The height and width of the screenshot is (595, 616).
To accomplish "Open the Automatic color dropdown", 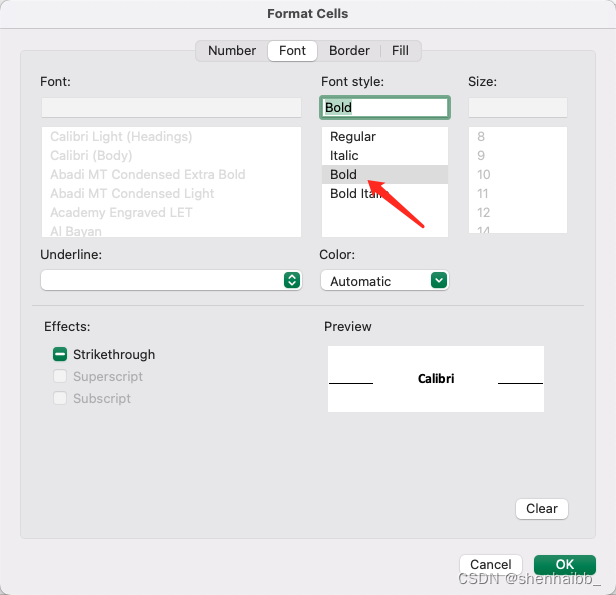I will (385, 280).
